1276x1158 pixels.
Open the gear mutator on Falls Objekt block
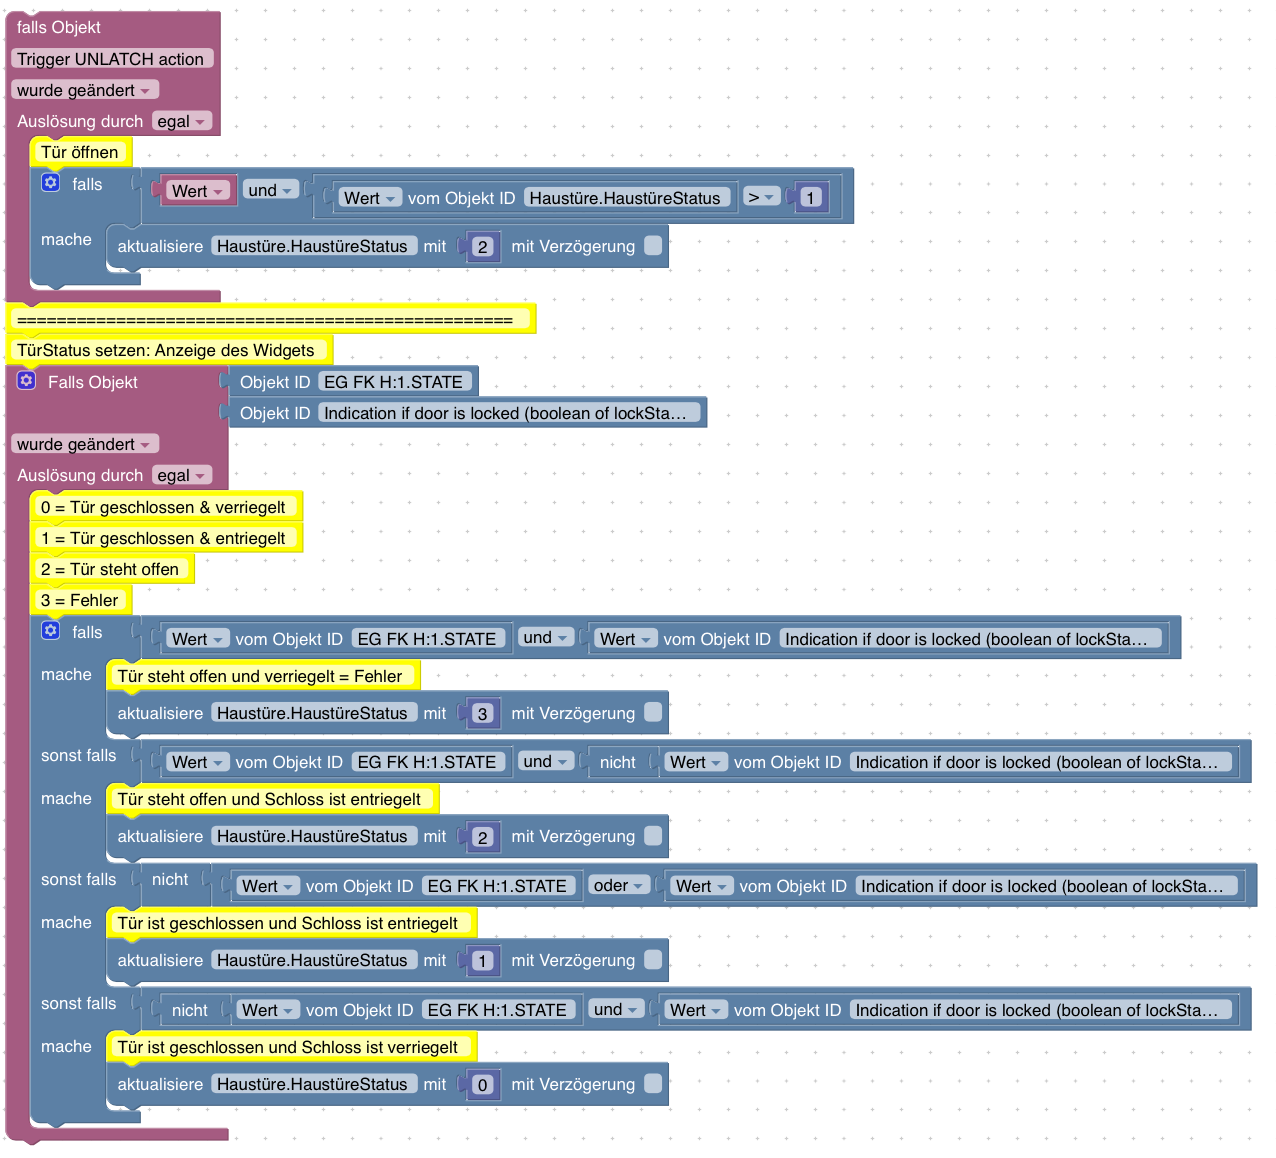tap(27, 381)
